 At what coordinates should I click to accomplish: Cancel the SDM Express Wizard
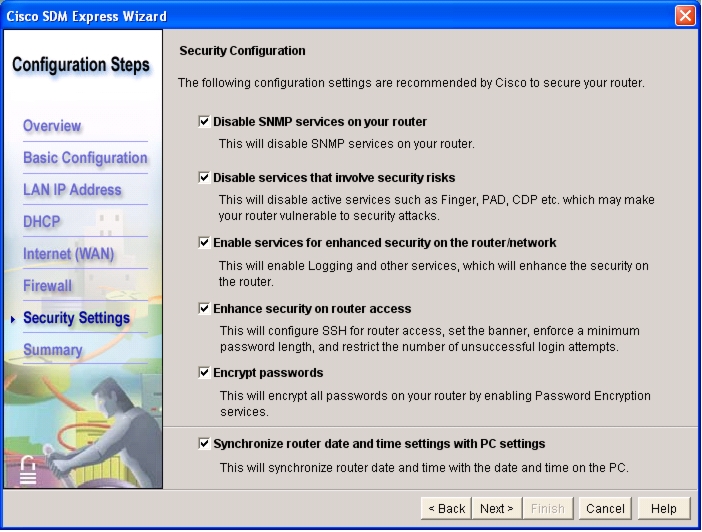(x=605, y=509)
